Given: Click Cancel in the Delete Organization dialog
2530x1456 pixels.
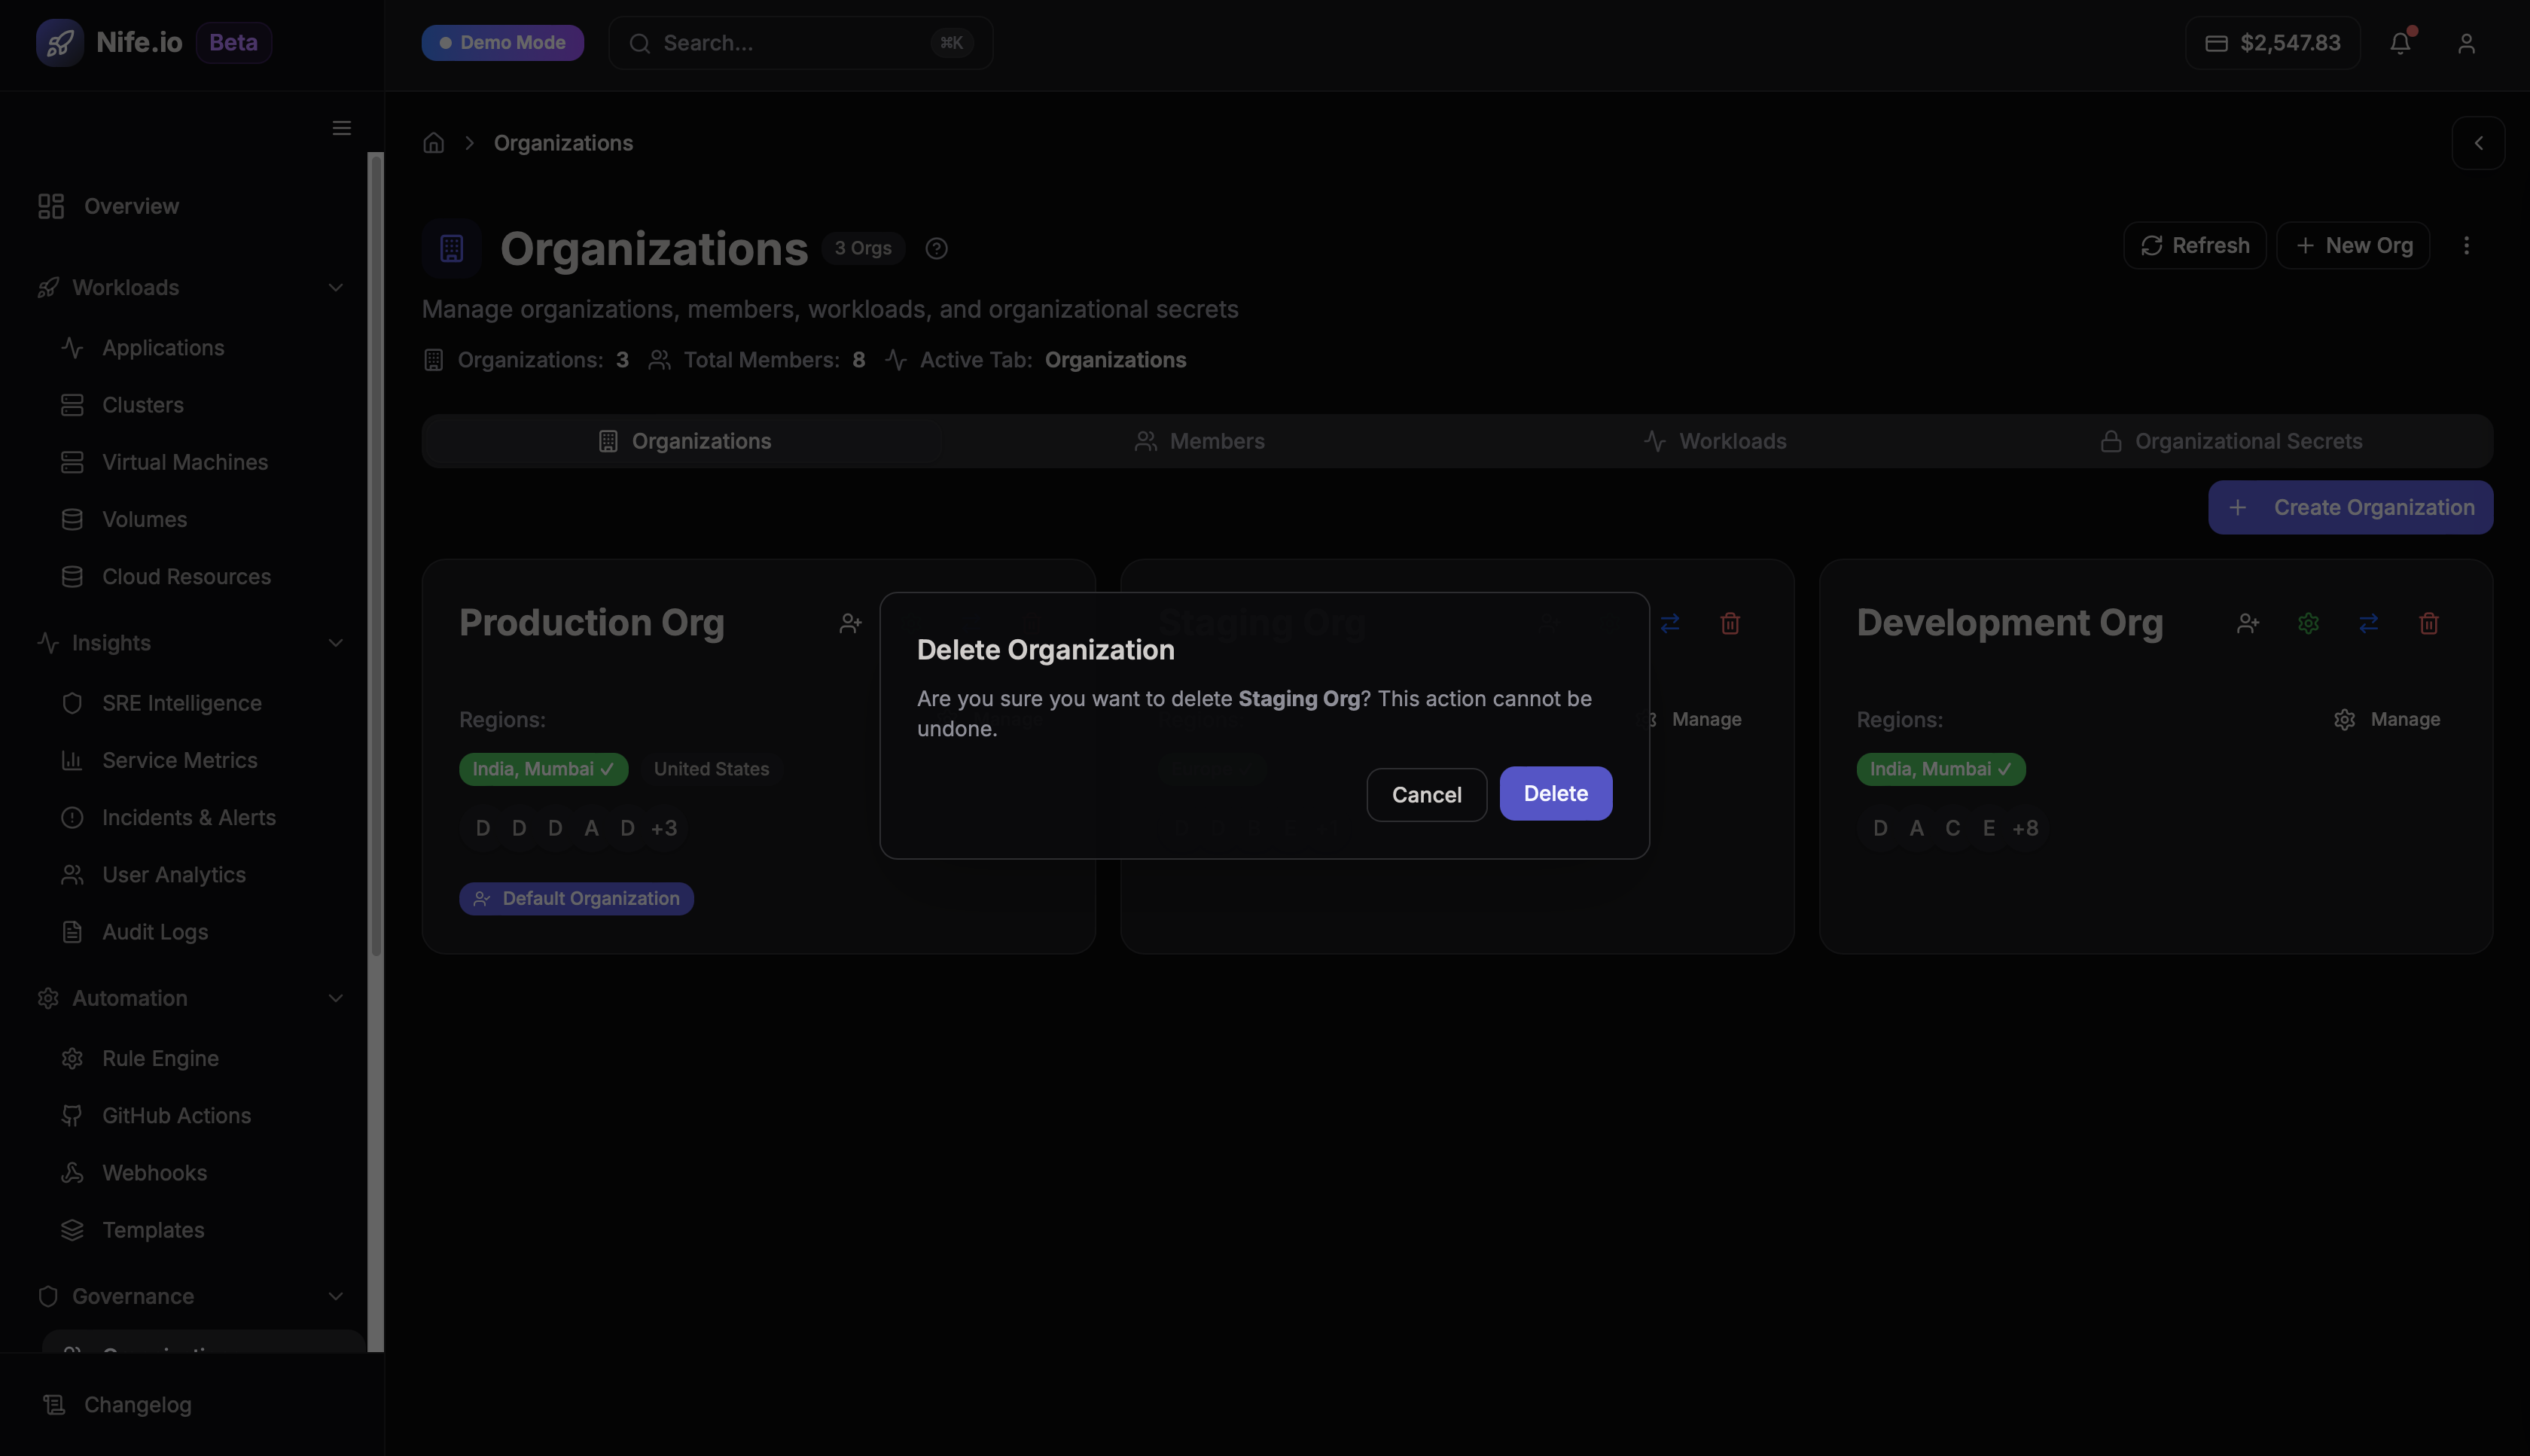Looking at the screenshot, I should coord(1426,794).
